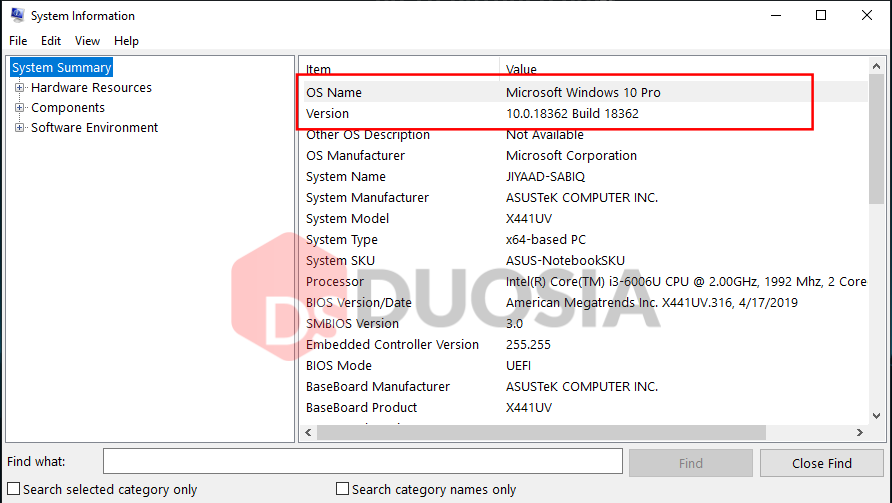
Task: Click the American Megatrends BIOS value
Action: coord(652,303)
